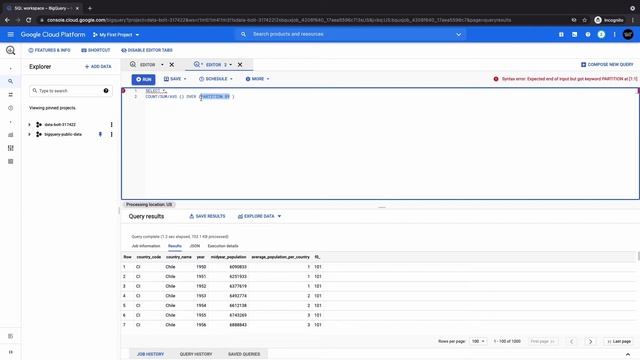Open the More settings dropdown

(x=258, y=79)
